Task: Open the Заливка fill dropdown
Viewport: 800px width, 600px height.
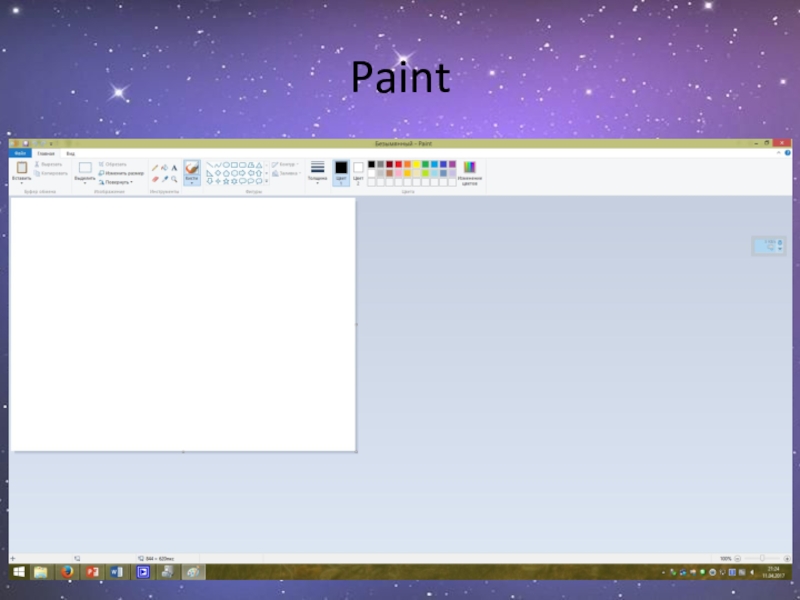Action: point(287,173)
